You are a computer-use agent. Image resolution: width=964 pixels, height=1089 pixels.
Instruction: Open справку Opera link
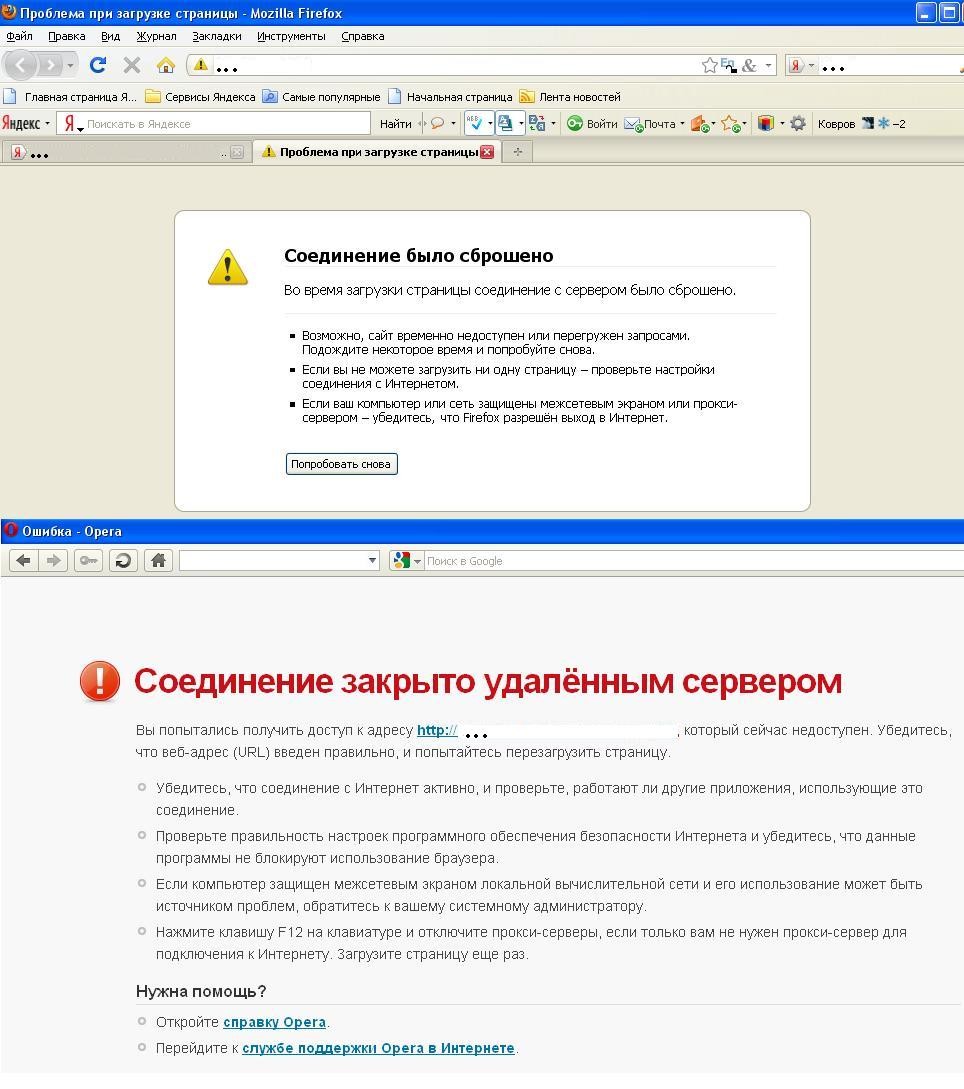(274, 1022)
